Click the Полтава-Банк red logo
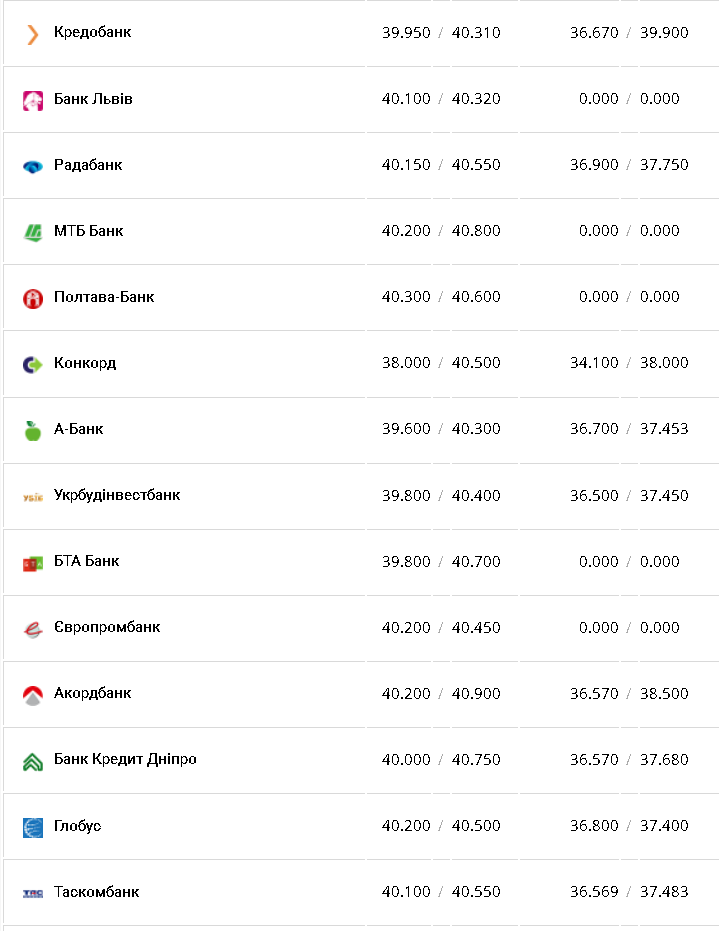This screenshot has height=931, width=719. point(33,298)
